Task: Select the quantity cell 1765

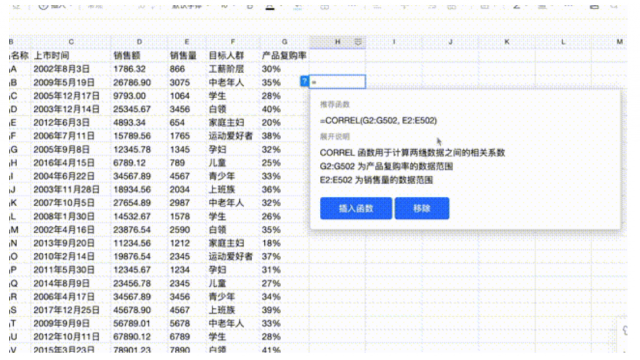Action: coord(187,136)
